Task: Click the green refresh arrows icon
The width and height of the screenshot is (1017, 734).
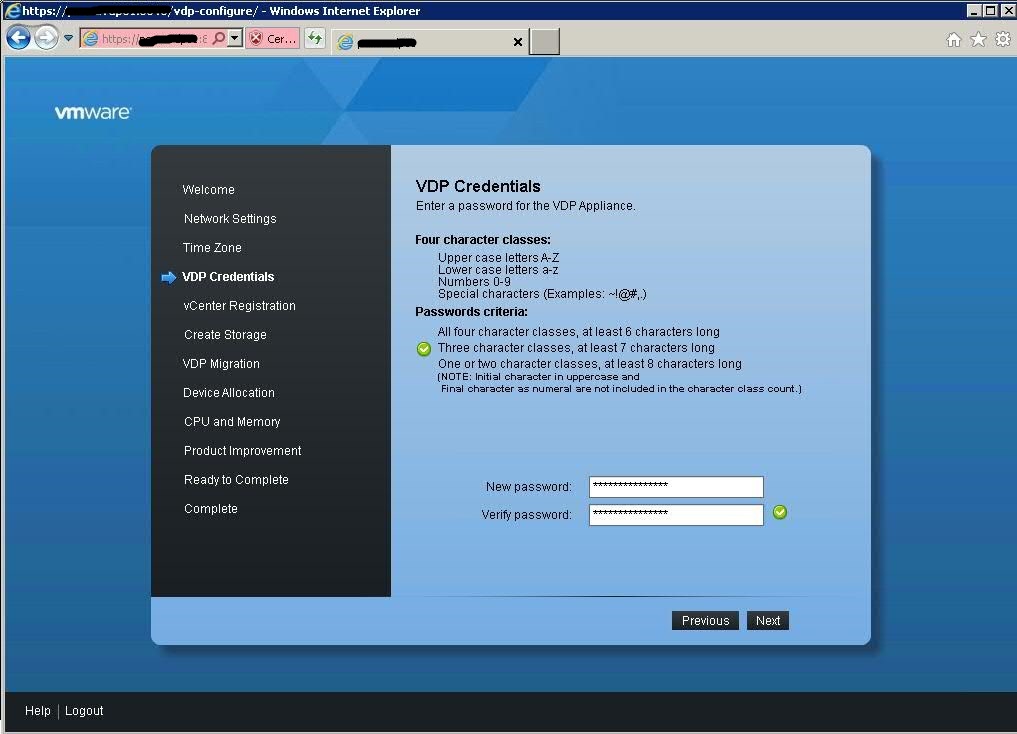Action: point(315,38)
